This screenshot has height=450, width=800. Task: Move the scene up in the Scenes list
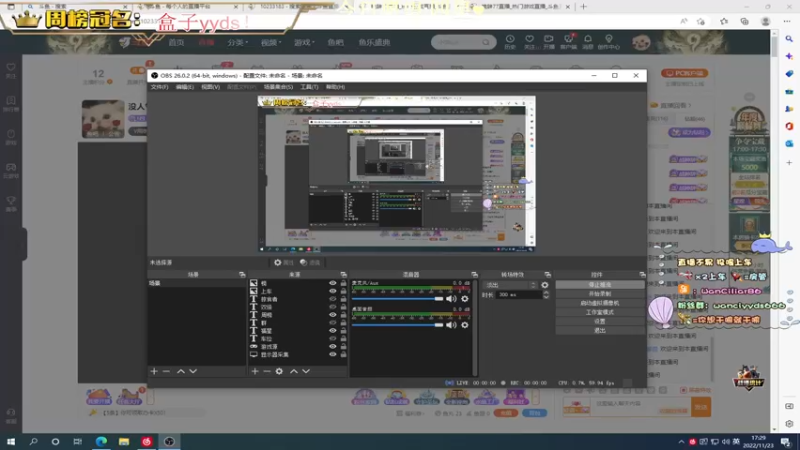[x=181, y=371]
